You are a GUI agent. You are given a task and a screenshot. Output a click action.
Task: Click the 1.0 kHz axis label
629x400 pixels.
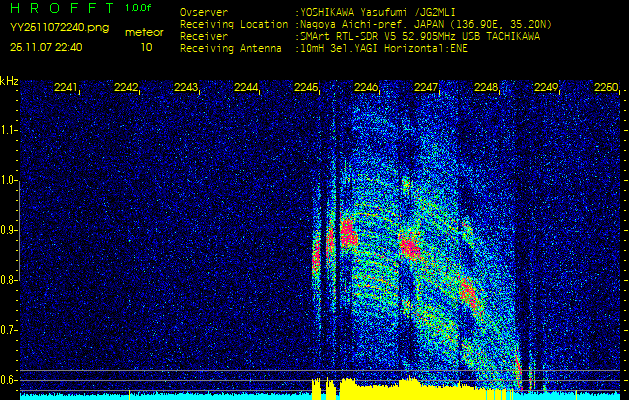[x=8, y=180]
